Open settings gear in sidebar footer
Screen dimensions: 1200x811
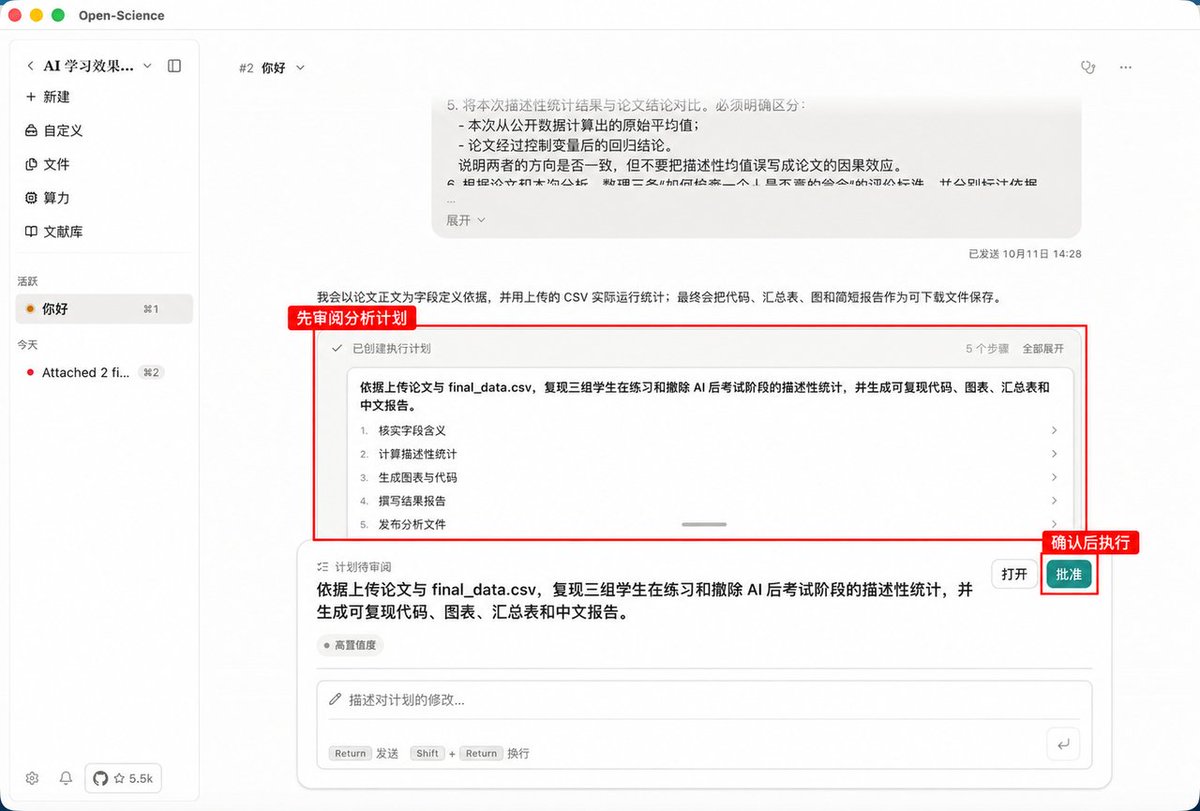pyautogui.click(x=32, y=778)
